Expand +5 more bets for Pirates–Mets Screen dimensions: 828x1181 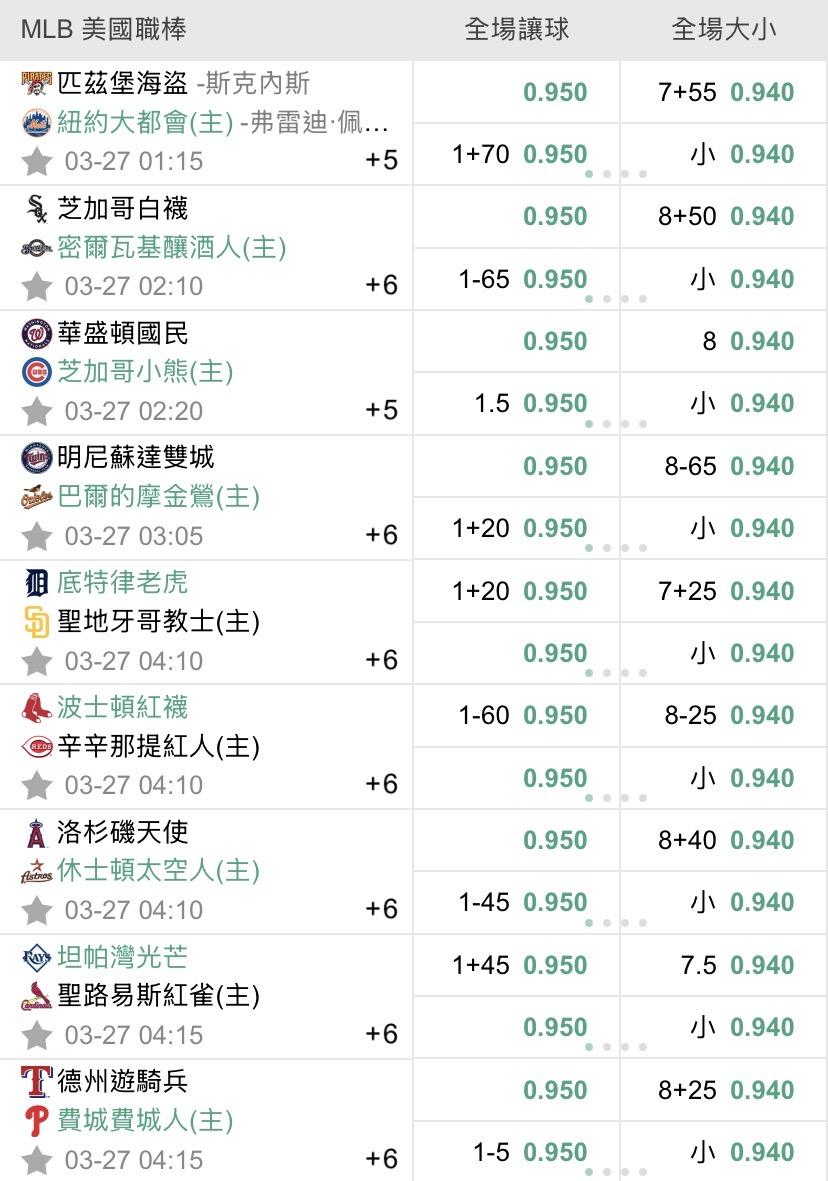(x=381, y=161)
